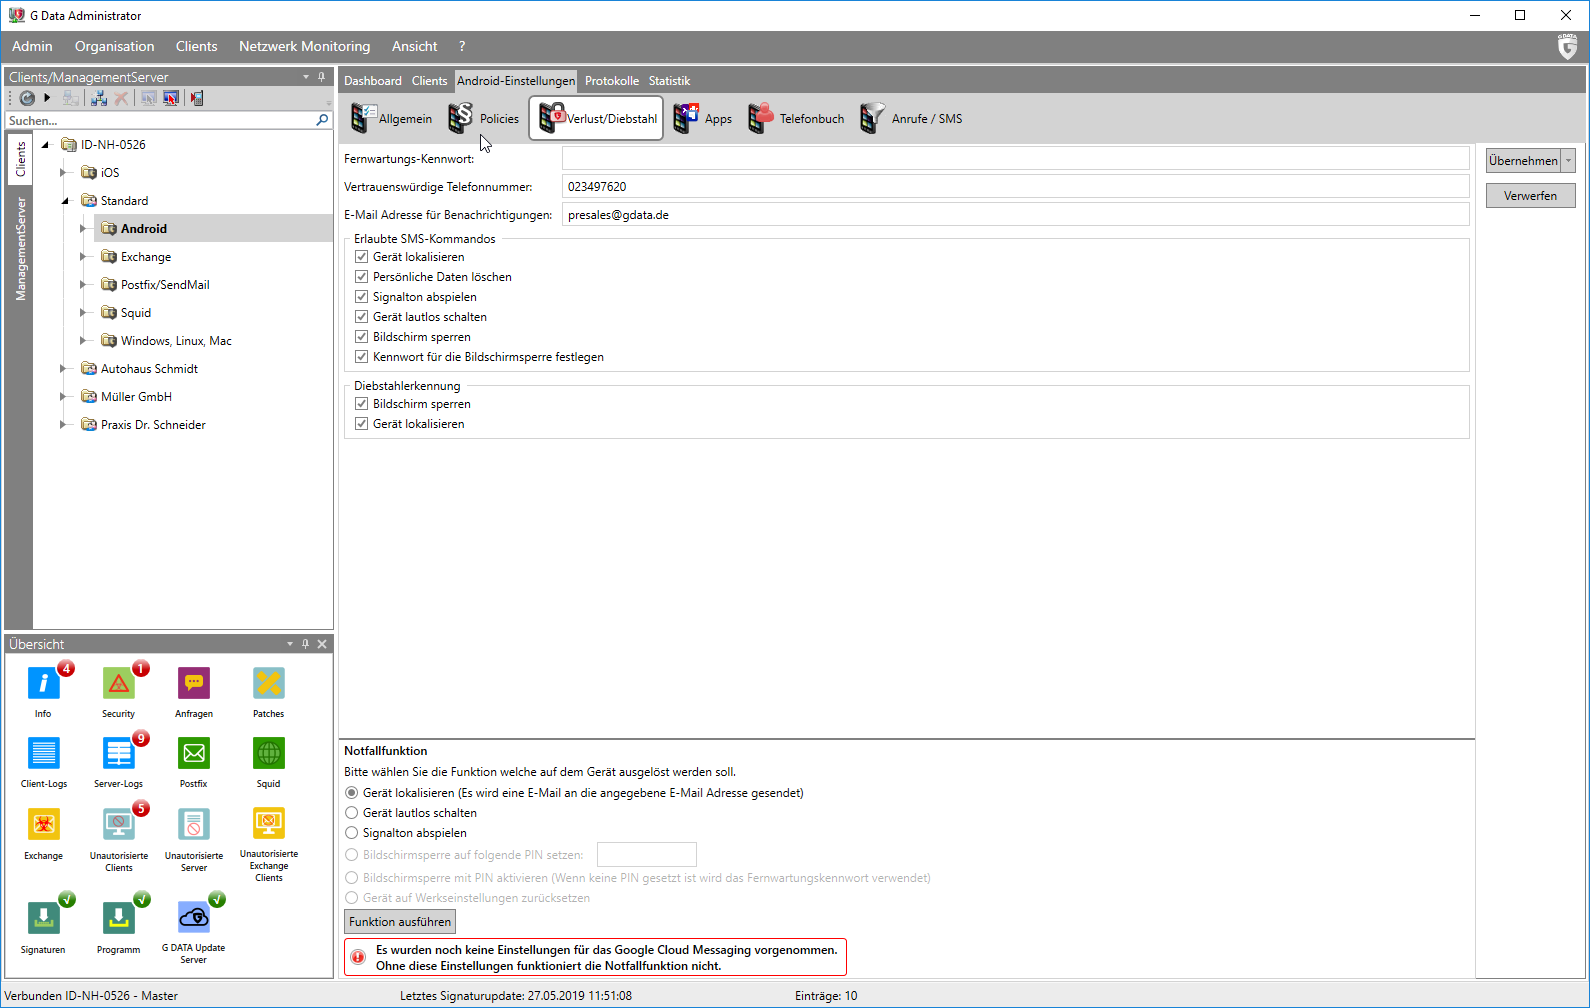Switch to the Dashboard tab
The width and height of the screenshot is (1590, 1008).
(373, 81)
